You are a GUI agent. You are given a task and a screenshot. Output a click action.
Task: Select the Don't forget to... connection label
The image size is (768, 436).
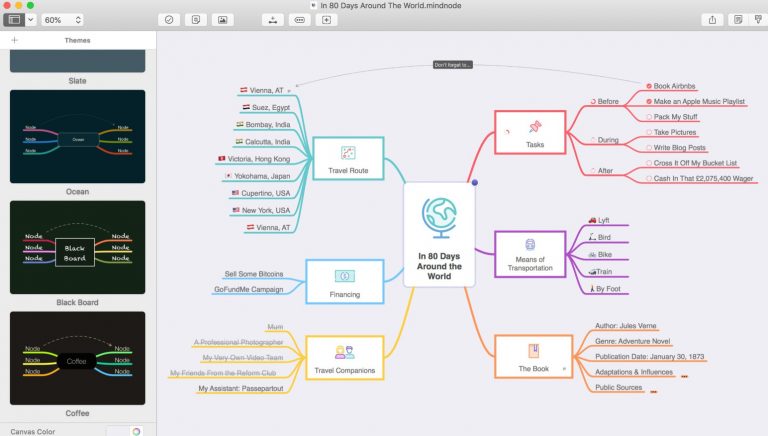453,65
